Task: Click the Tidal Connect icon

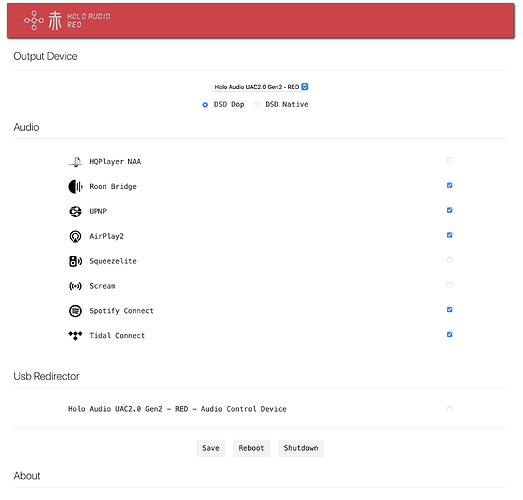Action: point(75,335)
